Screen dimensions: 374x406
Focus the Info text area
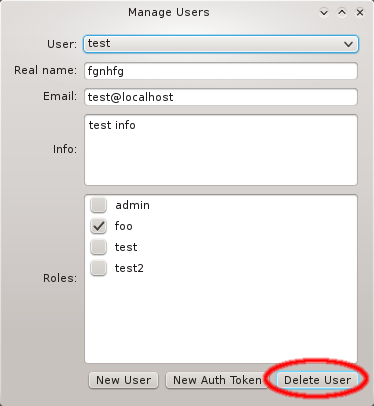[x=221, y=150]
